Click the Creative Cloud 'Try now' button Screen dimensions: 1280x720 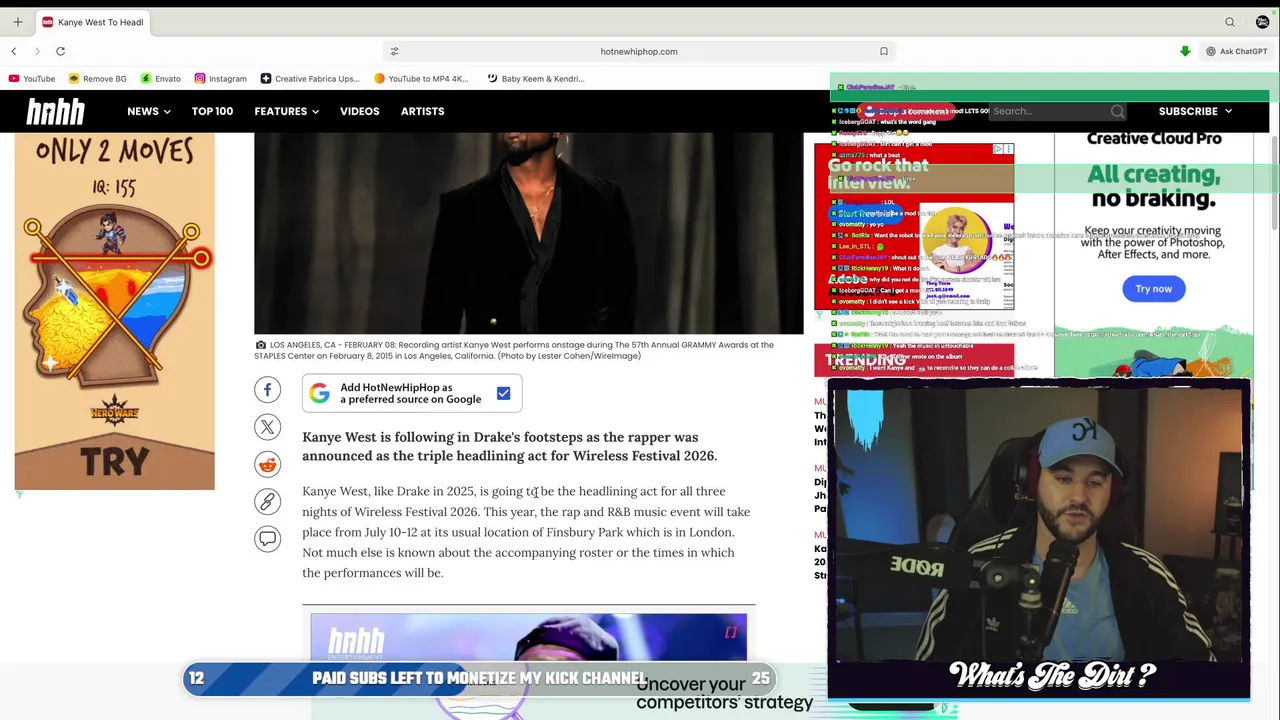tap(1153, 289)
